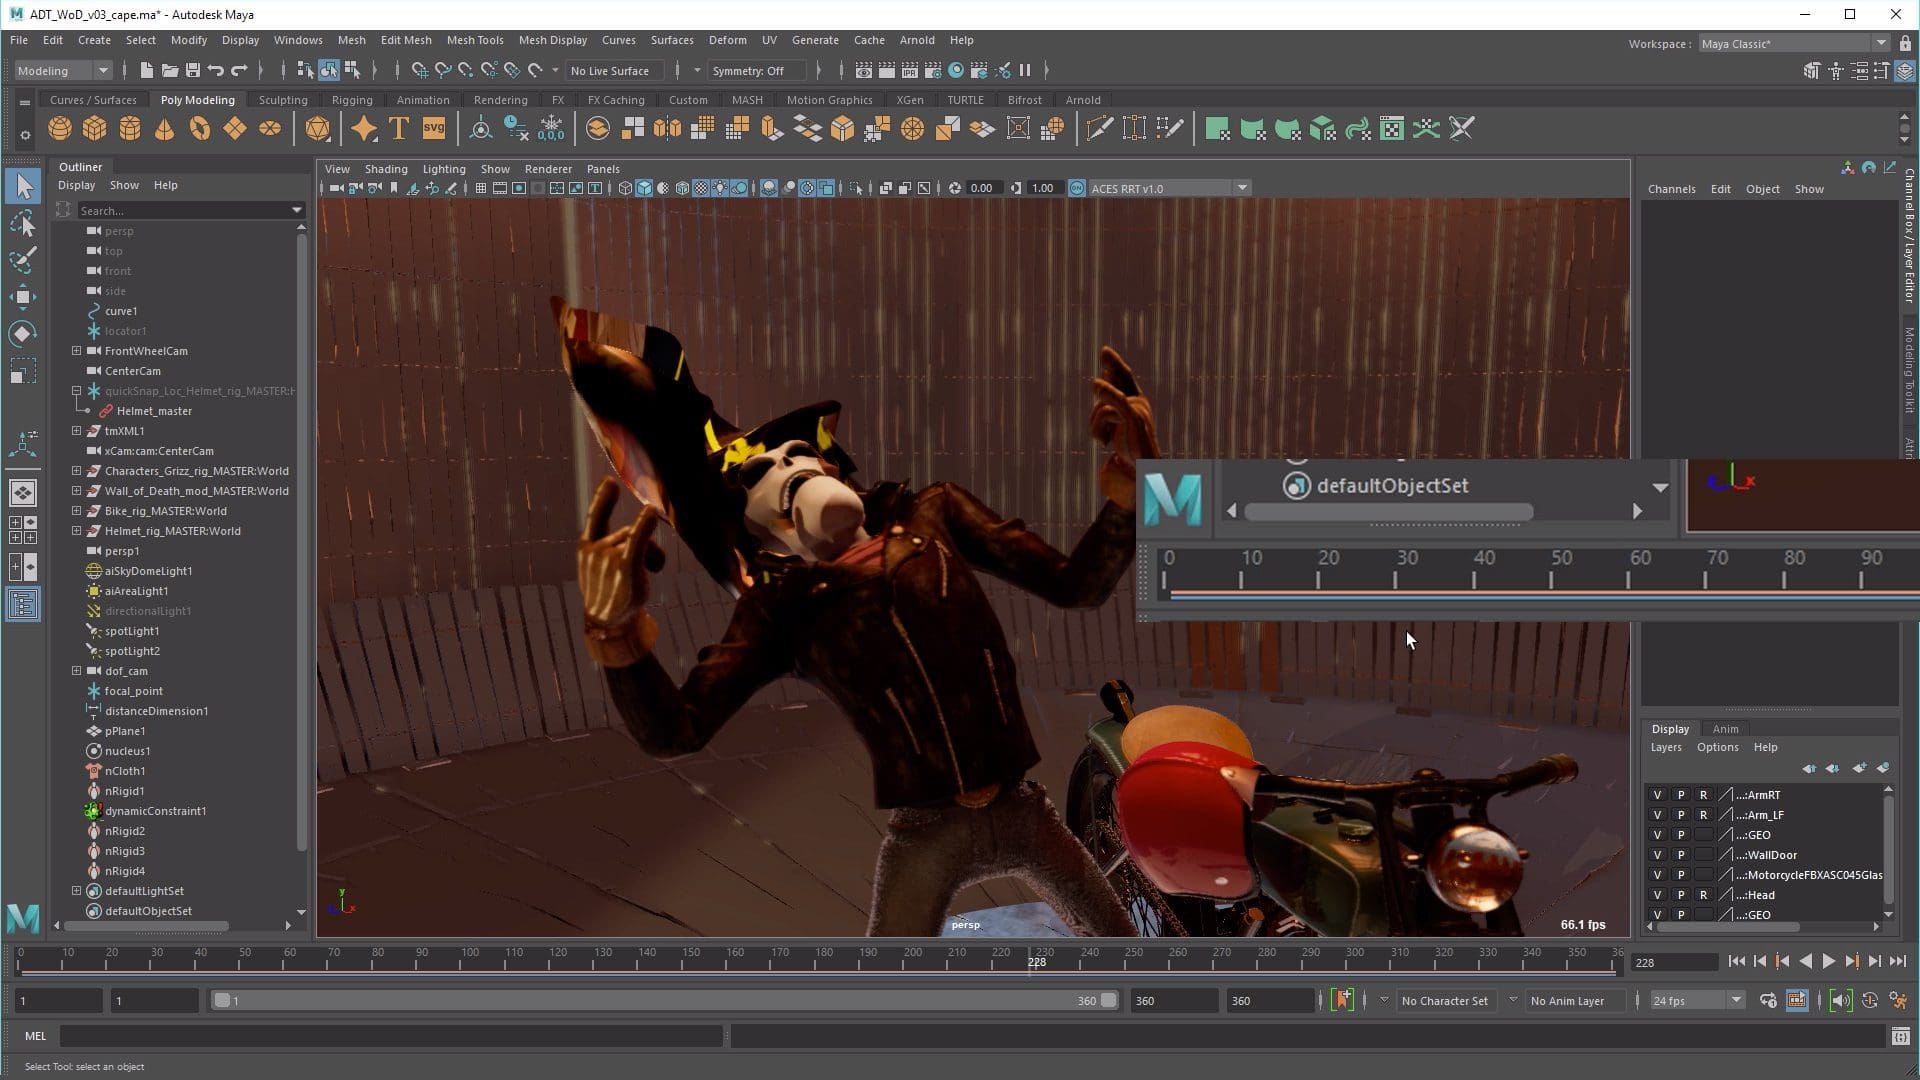Open the viewport Shading menu
The image size is (1920, 1080).
coord(386,169)
